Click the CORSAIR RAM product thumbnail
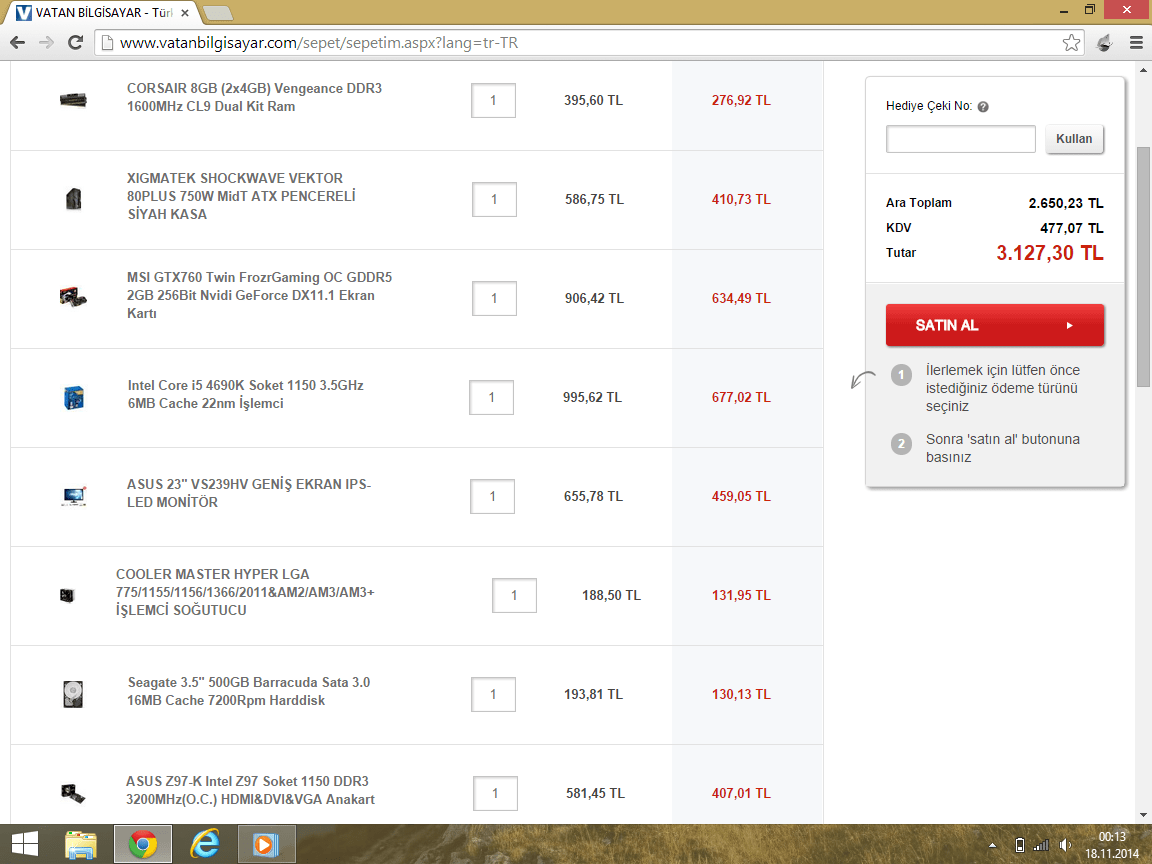This screenshot has height=864, width=1152. (73, 100)
